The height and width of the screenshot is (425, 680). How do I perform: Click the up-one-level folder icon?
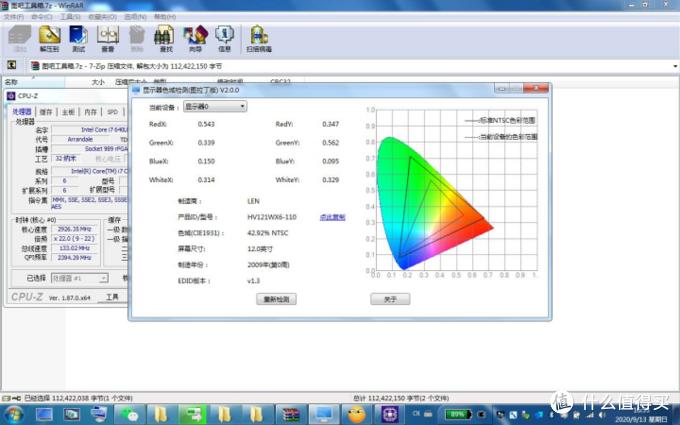(x=12, y=65)
